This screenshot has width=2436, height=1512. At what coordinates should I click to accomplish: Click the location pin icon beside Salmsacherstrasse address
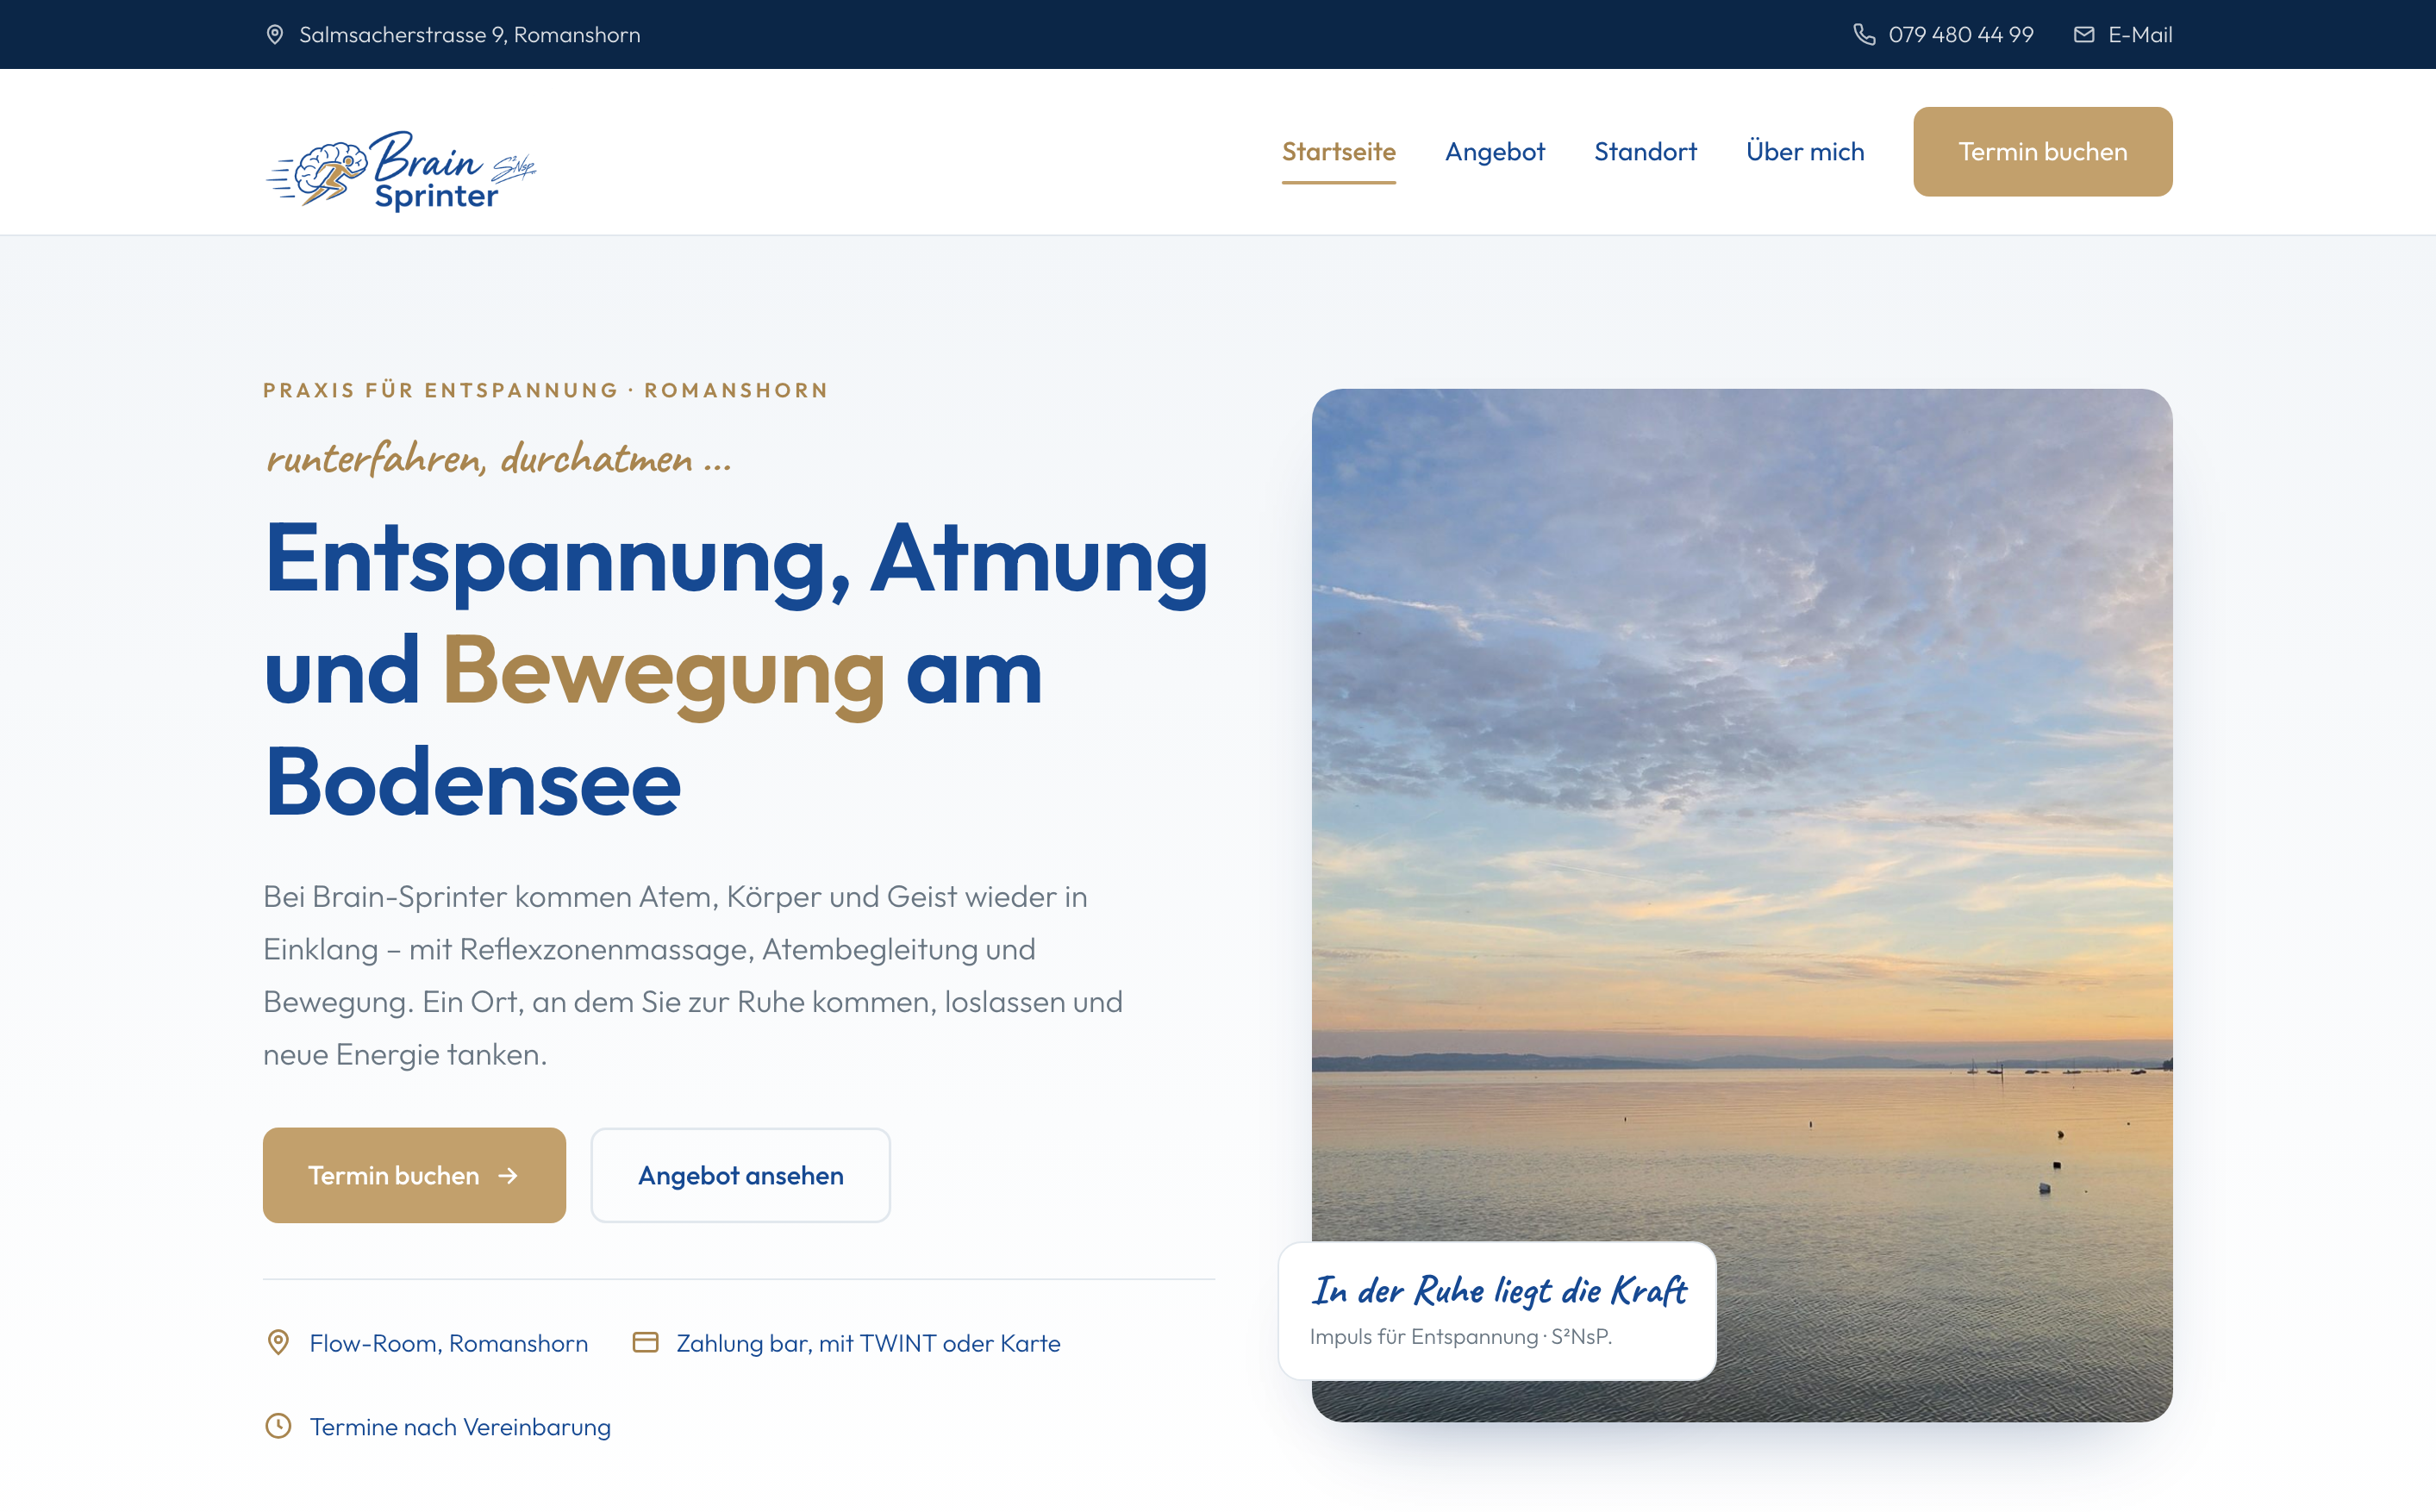coord(275,35)
